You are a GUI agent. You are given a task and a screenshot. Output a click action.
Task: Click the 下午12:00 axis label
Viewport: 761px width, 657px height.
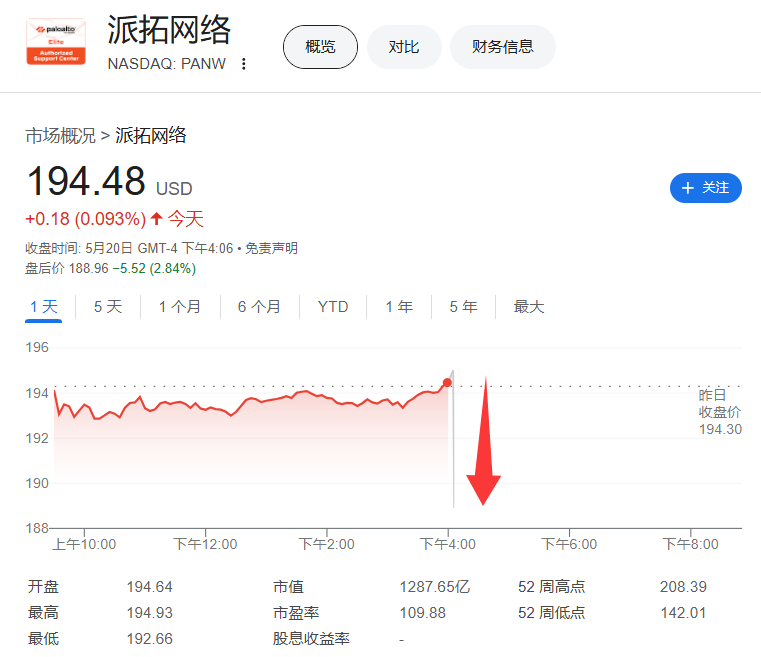coord(205,544)
